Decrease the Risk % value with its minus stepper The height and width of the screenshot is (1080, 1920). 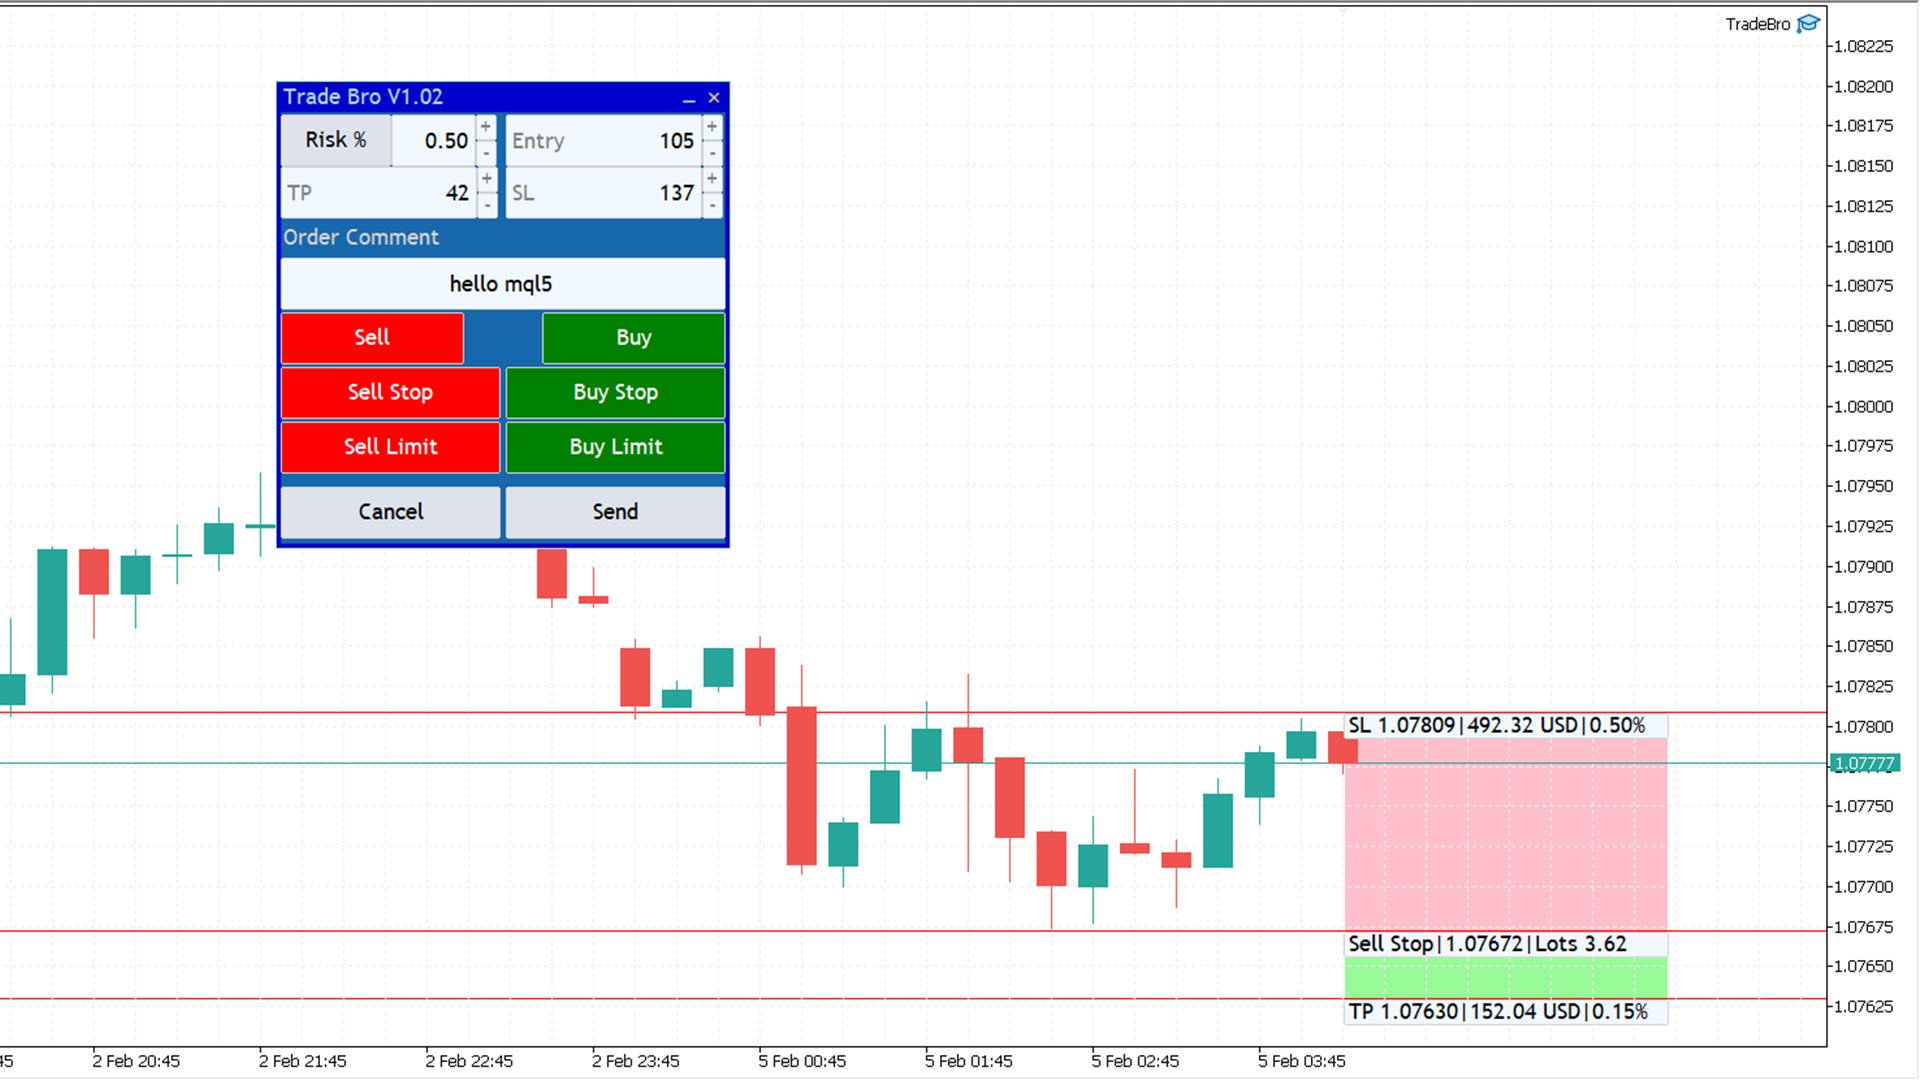click(486, 154)
